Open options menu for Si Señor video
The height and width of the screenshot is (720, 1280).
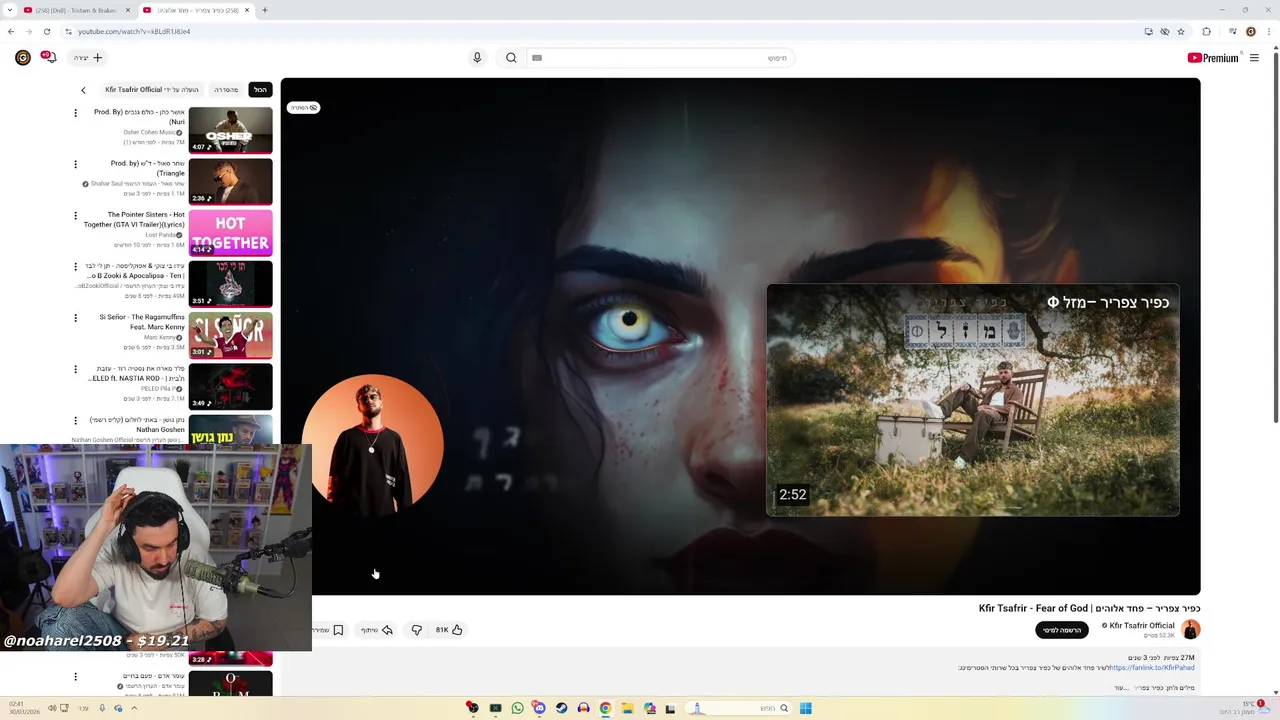click(x=75, y=318)
